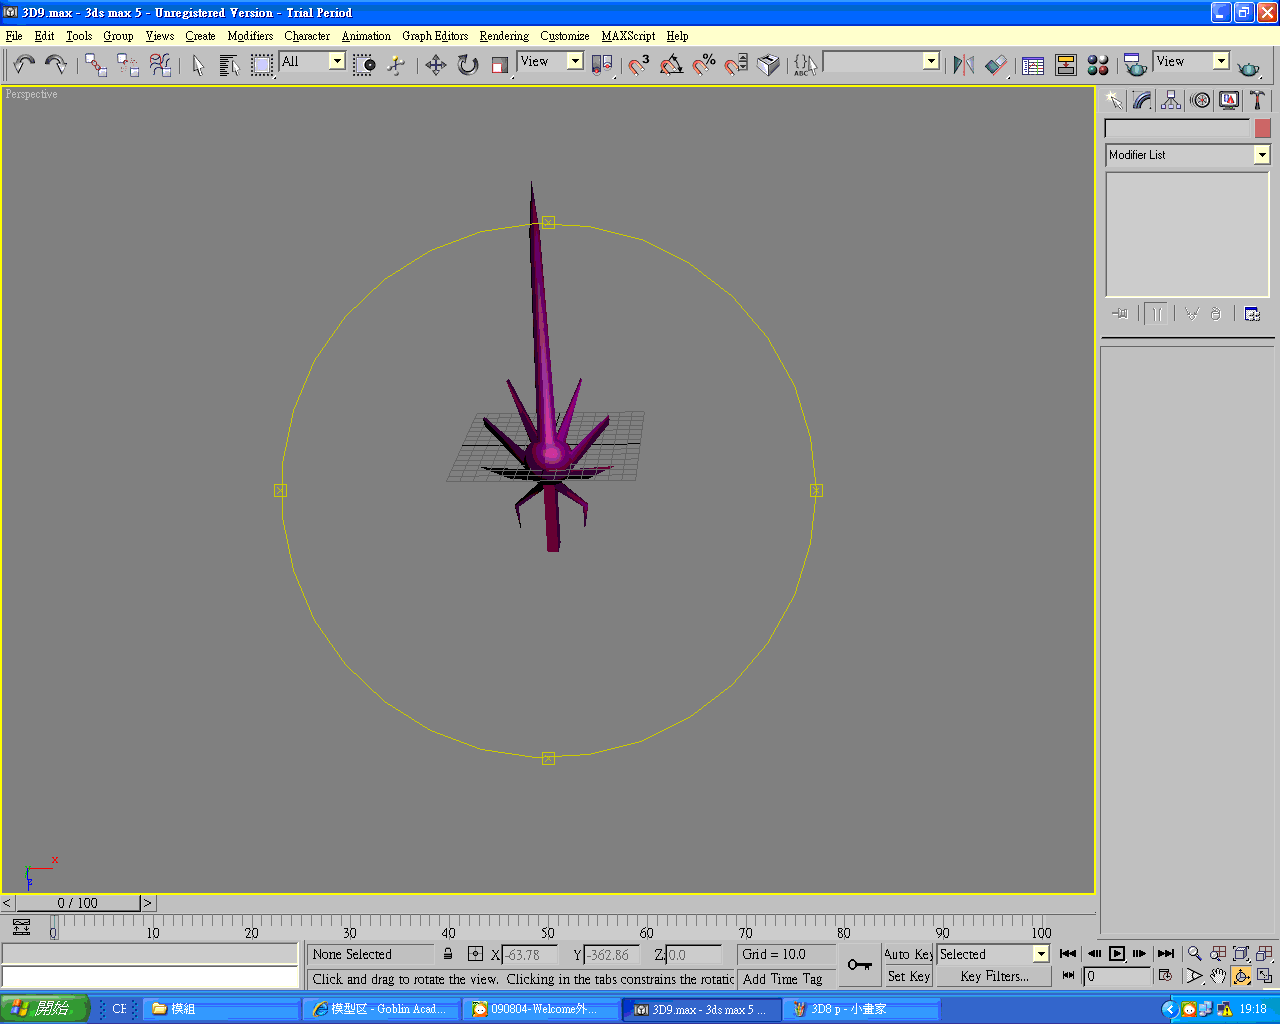Click the Quick Render teapot icon

pos(1248,67)
